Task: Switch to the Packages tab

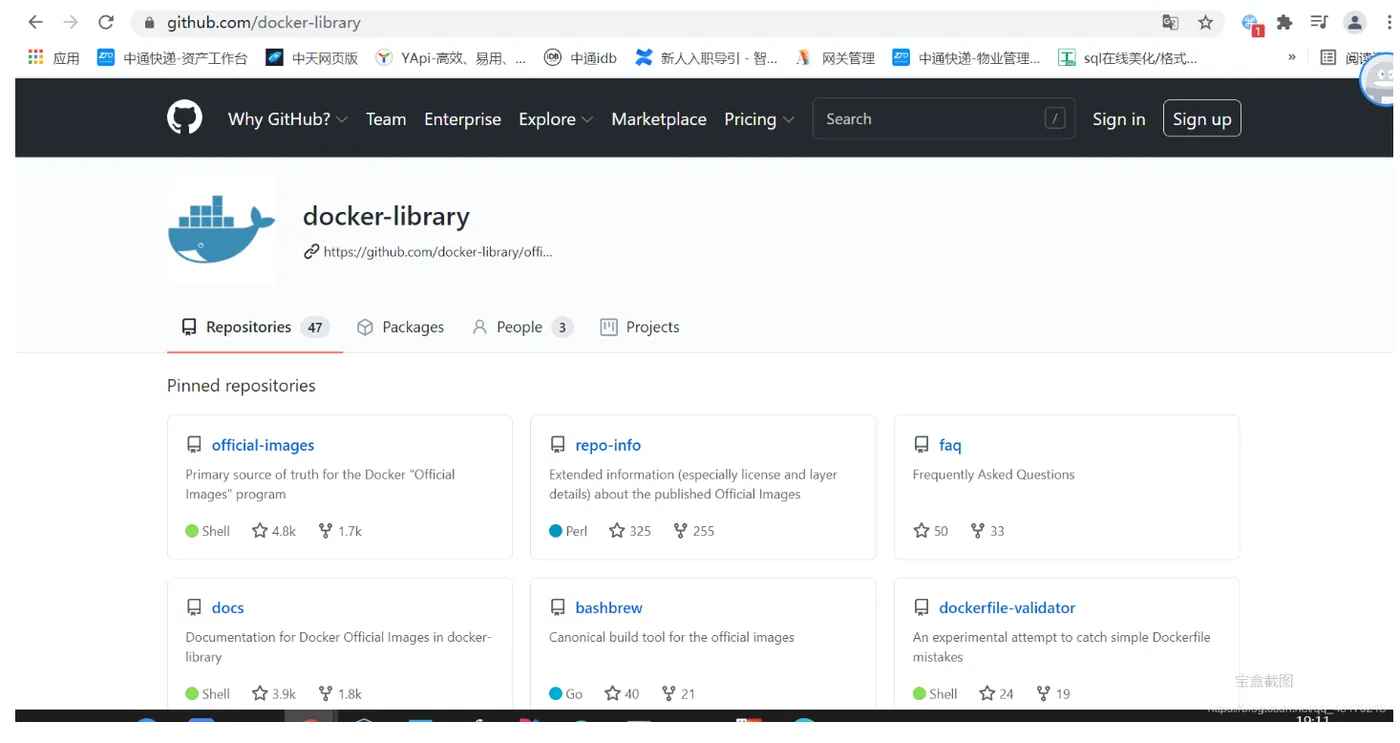Action: click(x=401, y=327)
